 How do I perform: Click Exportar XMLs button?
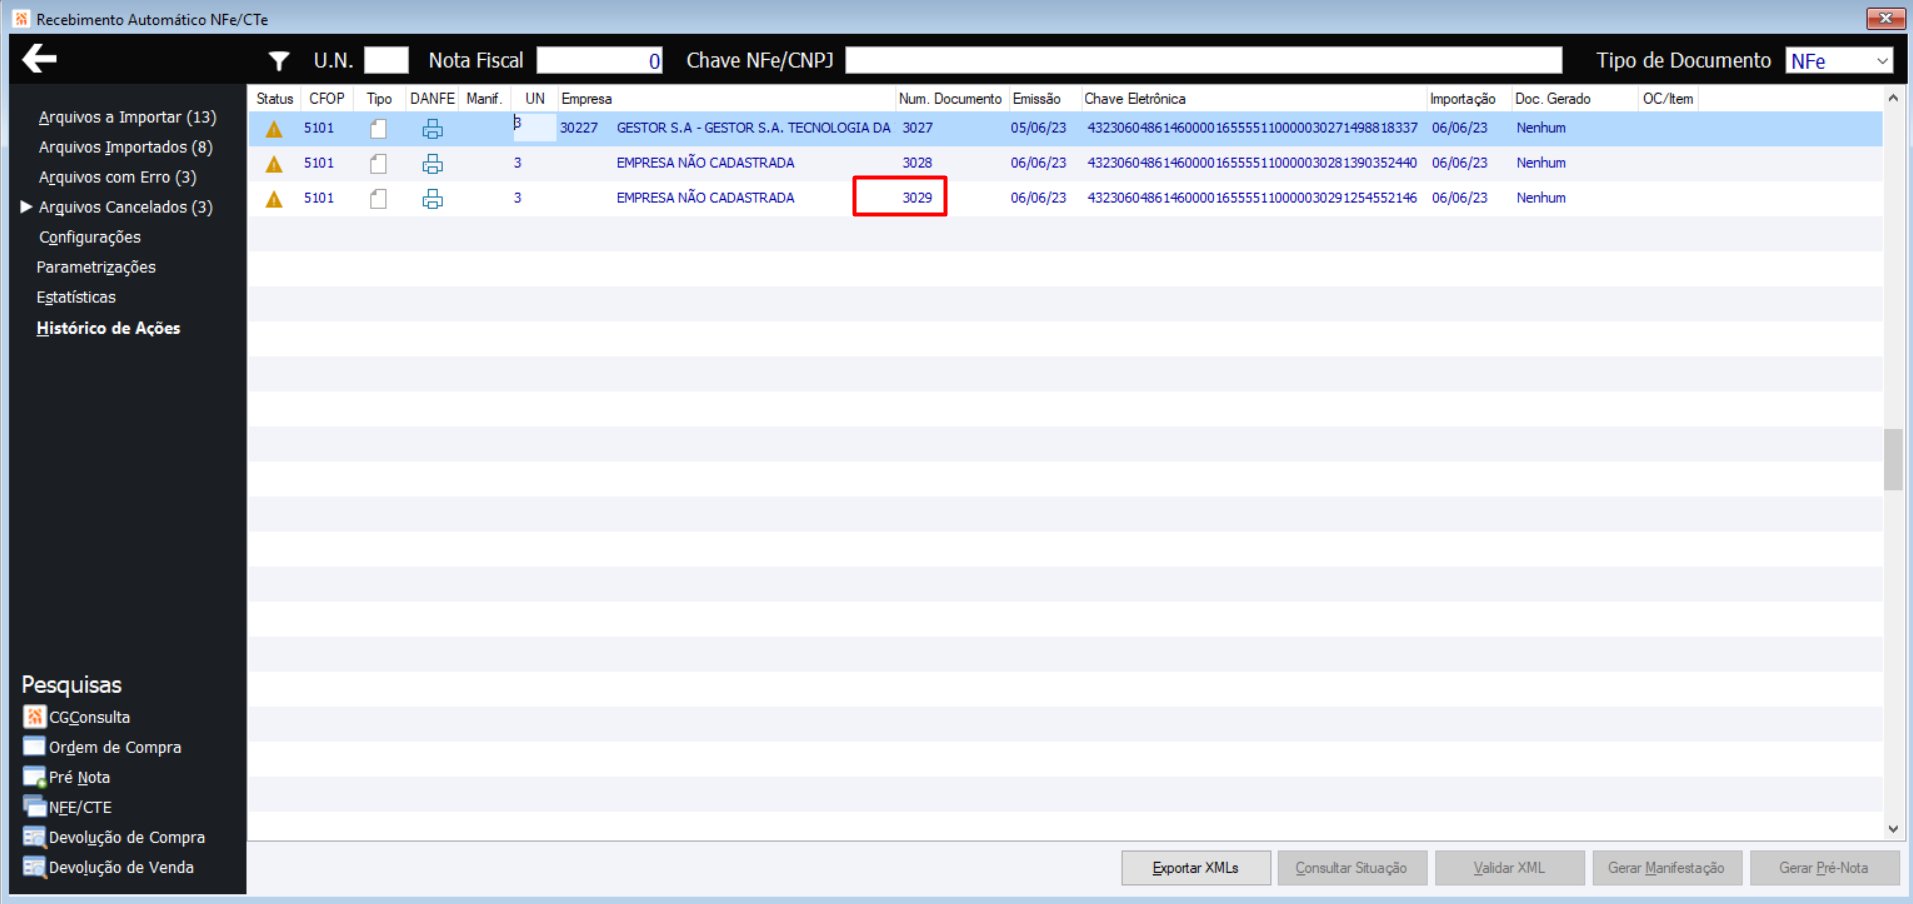[1196, 868]
